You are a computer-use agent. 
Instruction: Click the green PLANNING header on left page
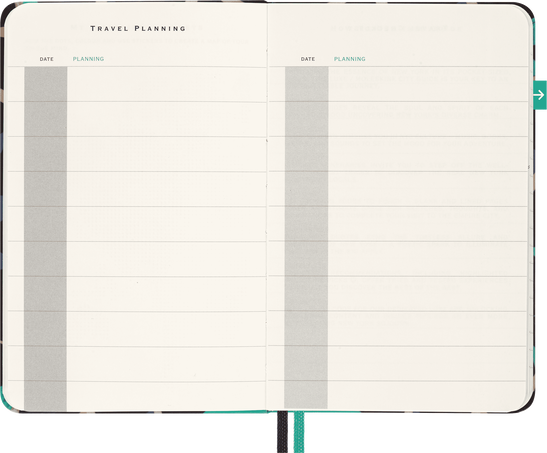[x=88, y=59]
